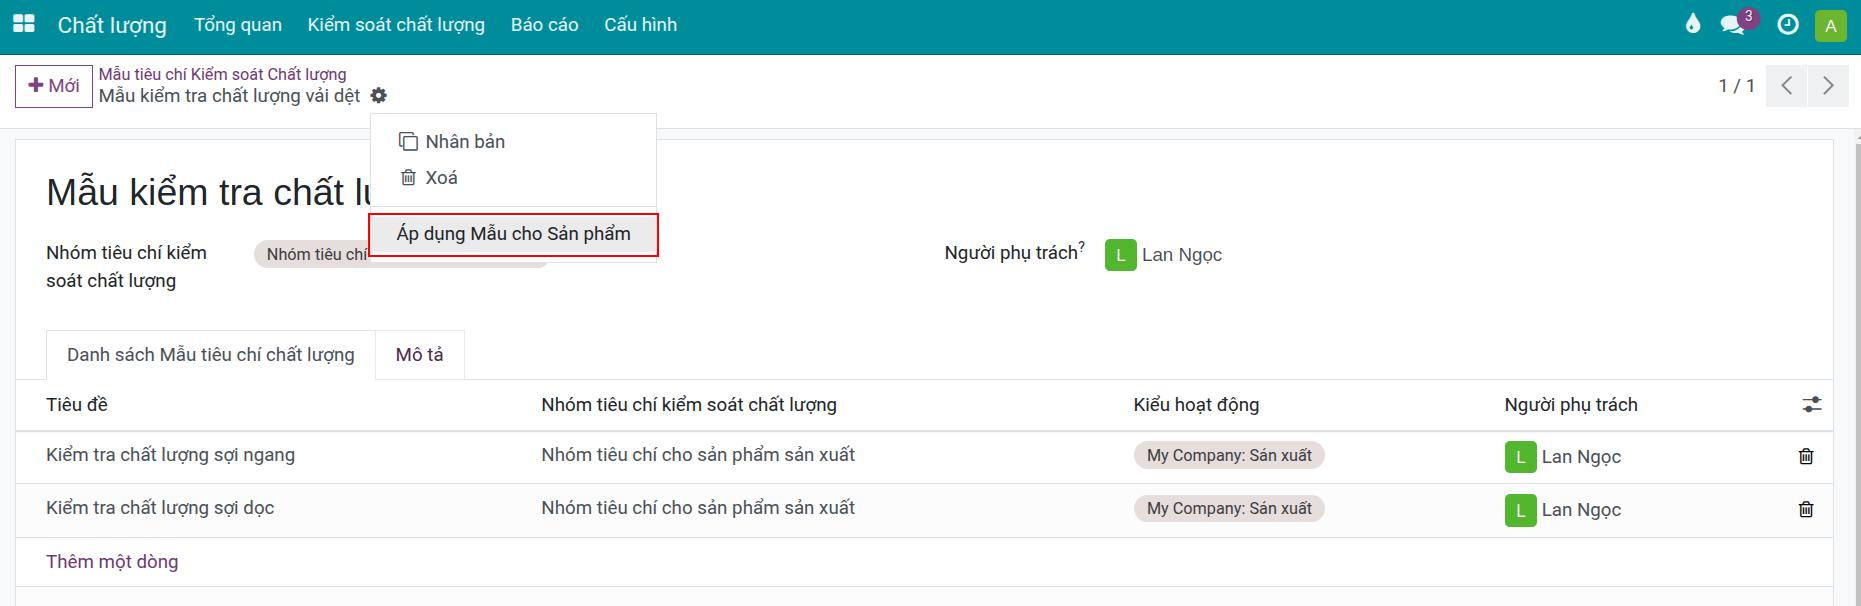Image resolution: width=1861 pixels, height=606 pixels.
Task: Sort by Kiểu hoạt động column header
Action: 1196,405
